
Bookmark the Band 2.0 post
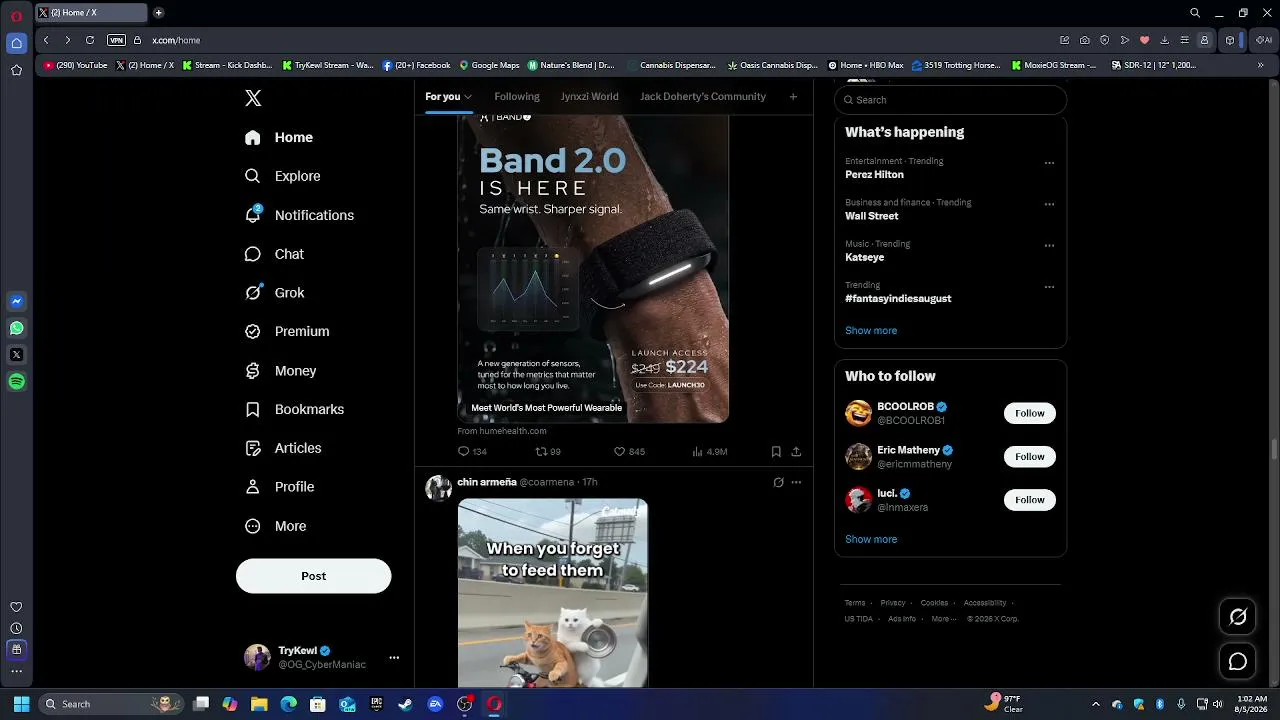point(776,452)
